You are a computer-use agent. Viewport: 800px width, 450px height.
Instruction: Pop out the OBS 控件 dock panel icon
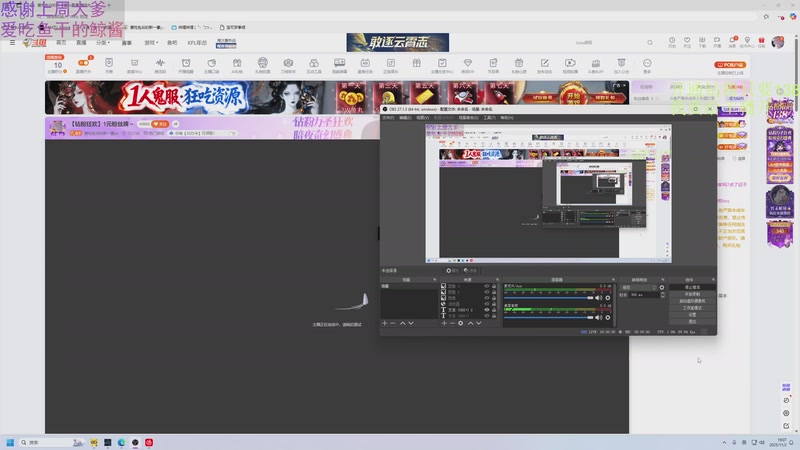(713, 280)
